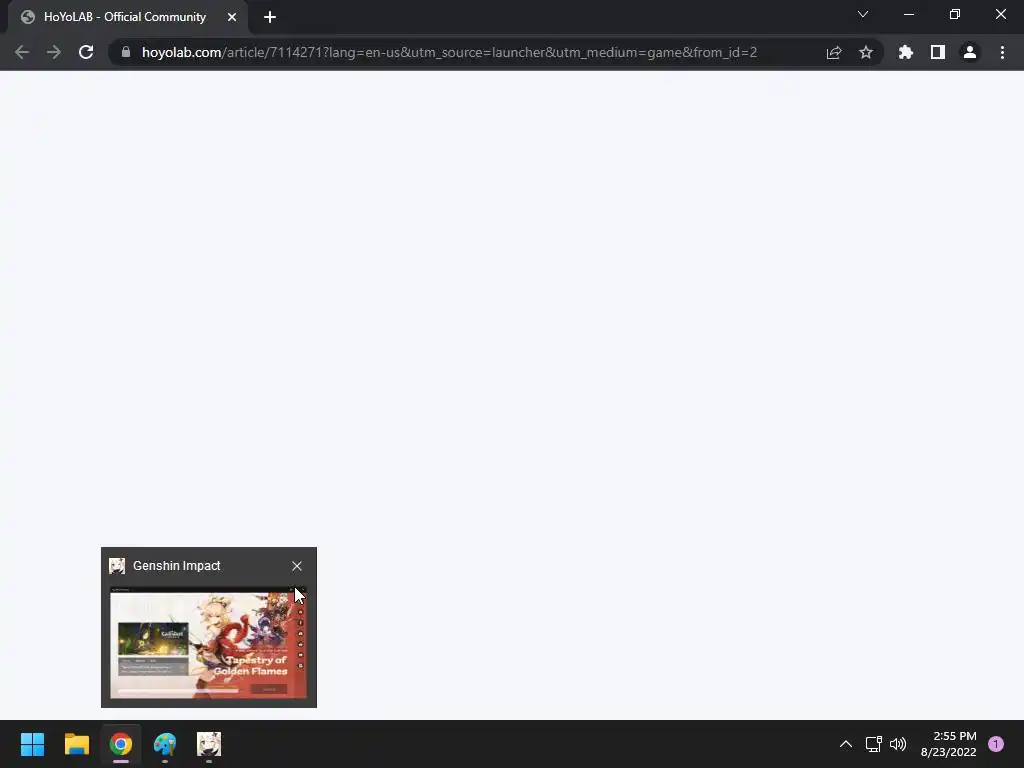Reload the HoYoLAB page
1024x768 pixels.
(86, 52)
